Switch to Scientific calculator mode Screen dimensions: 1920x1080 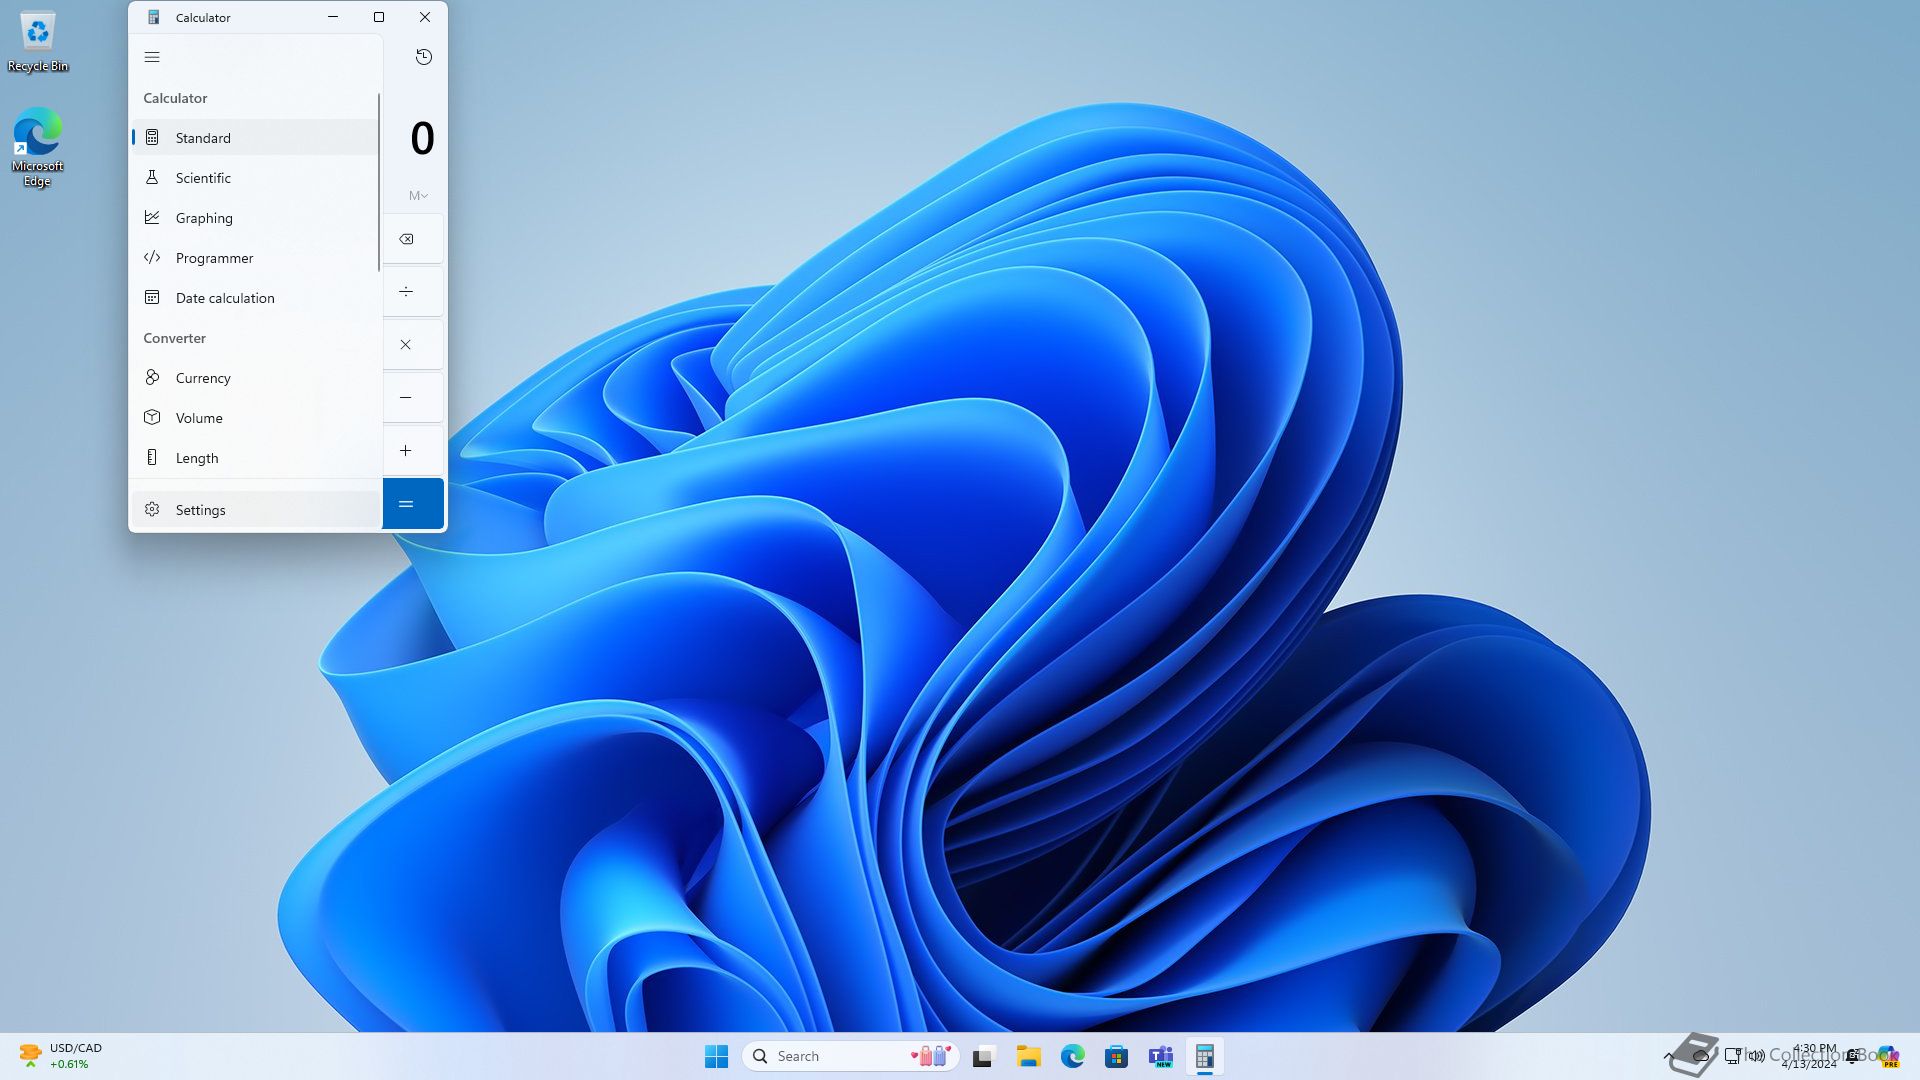[255, 178]
